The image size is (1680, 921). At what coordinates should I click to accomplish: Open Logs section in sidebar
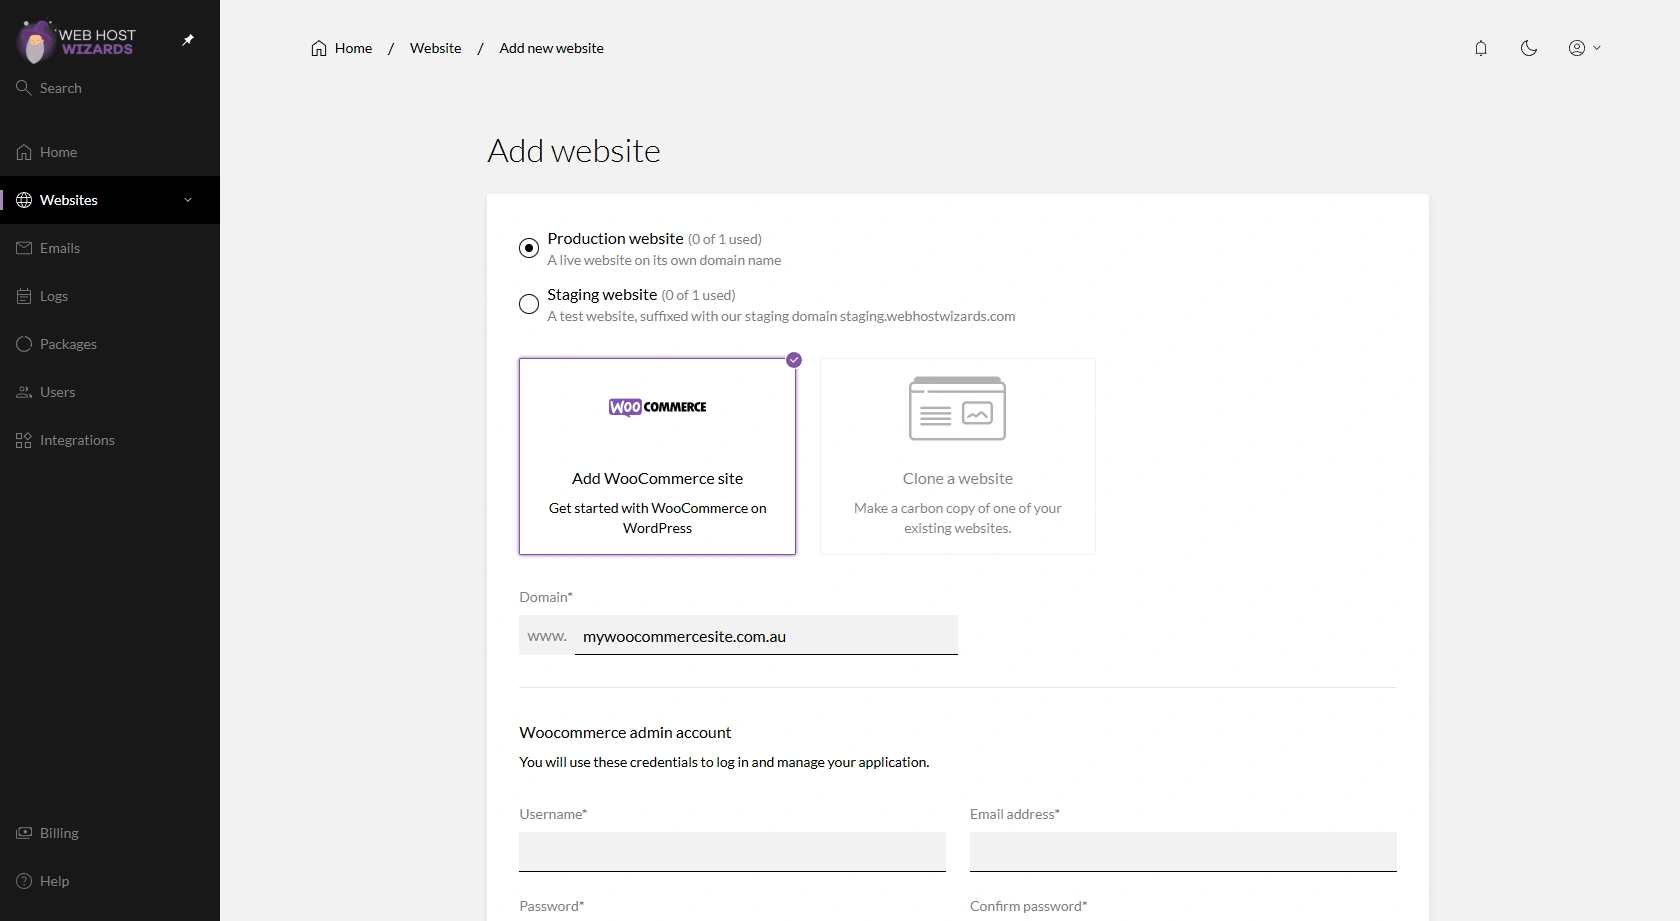(x=110, y=296)
